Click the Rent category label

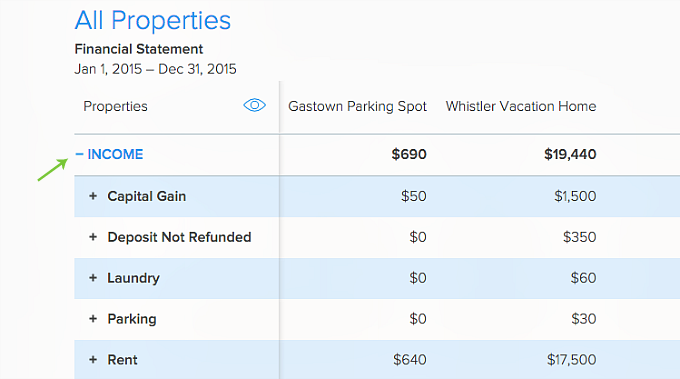[122, 360]
